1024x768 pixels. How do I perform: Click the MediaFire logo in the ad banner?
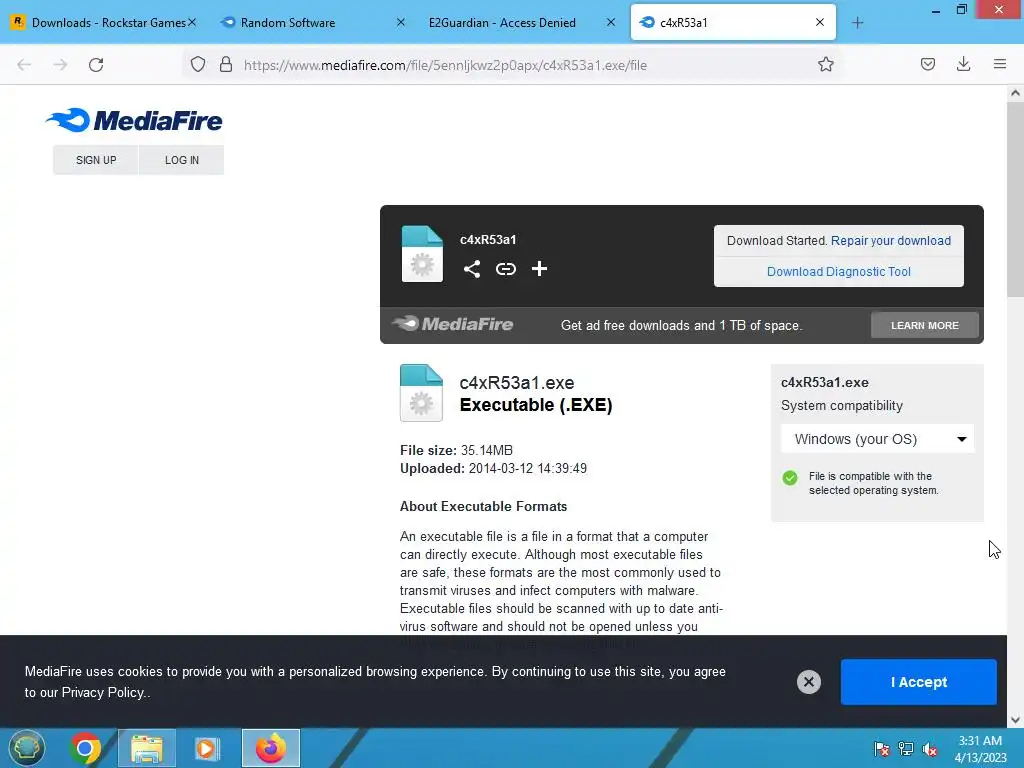[x=453, y=324]
